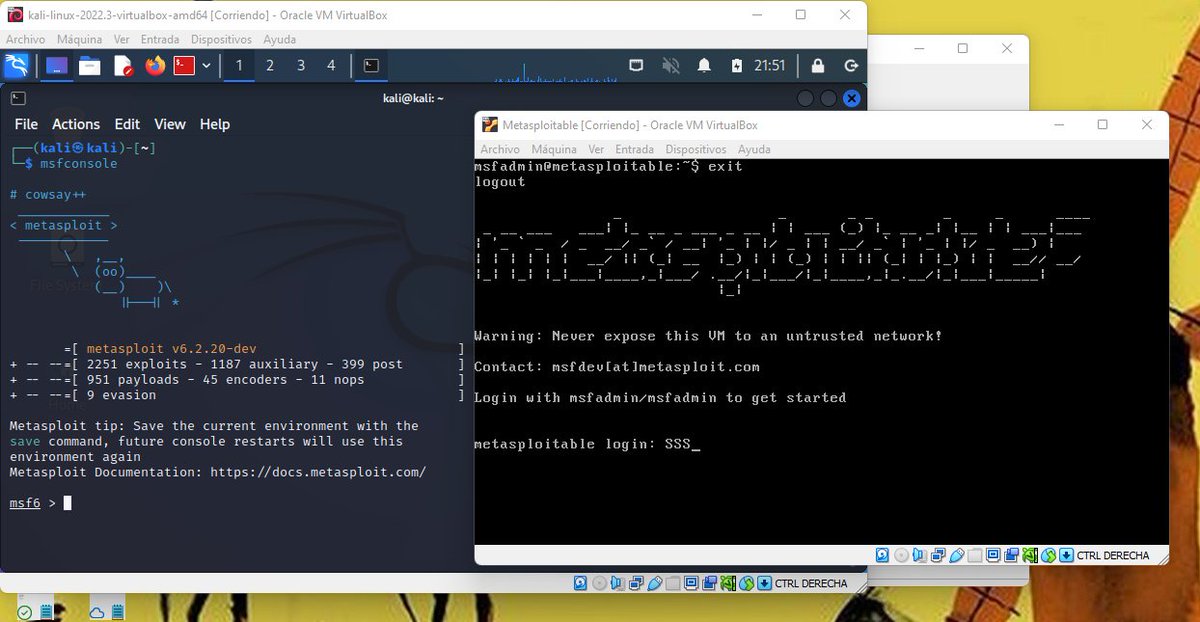Click CTRL DERECHA host key in Metasploitable window

coord(1113,555)
